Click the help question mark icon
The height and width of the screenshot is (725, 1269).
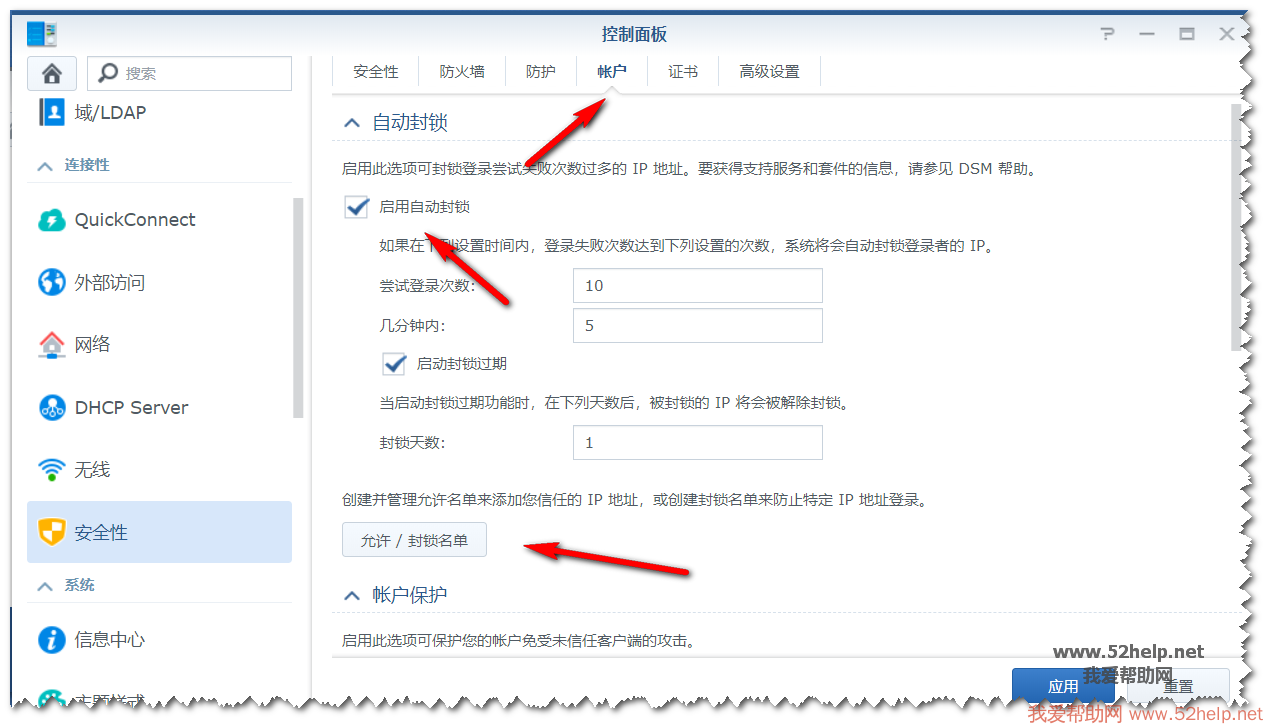(x=1107, y=34)
